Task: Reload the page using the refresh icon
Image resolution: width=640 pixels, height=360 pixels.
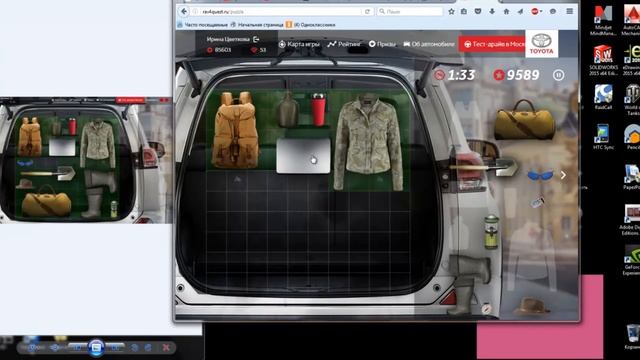Action: pos(367,12)
